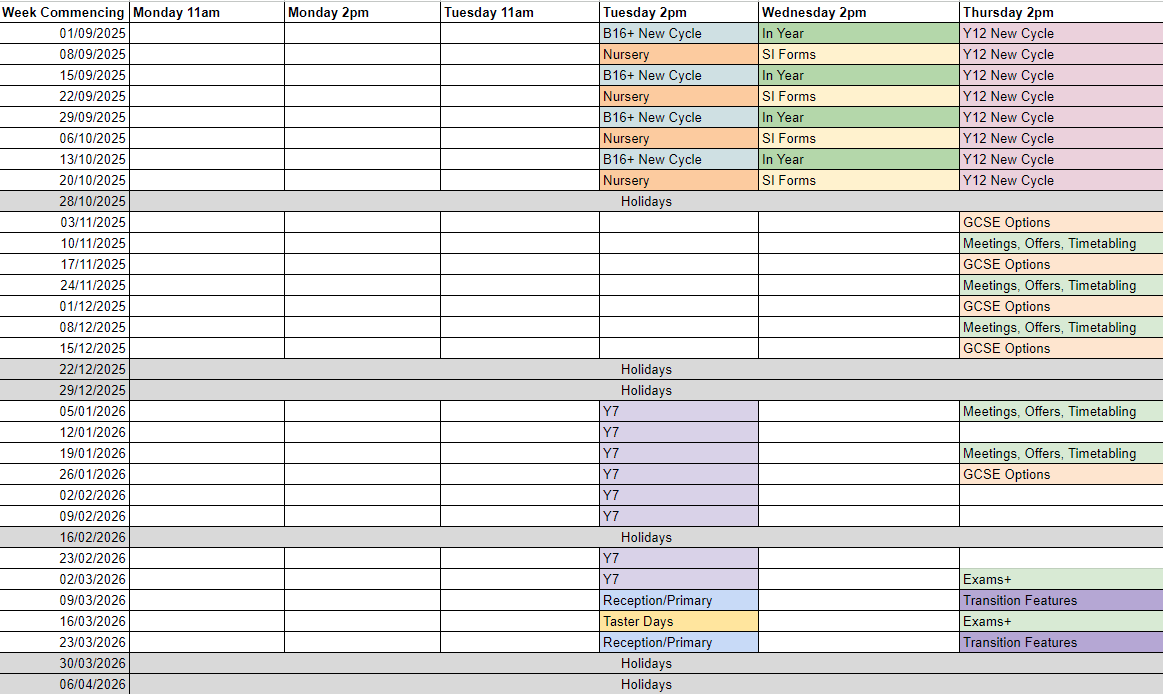Viewport: 1163px width, 694px height.
Task: Click In Year cell for 15/09/2025
Action: pos(858,75)
